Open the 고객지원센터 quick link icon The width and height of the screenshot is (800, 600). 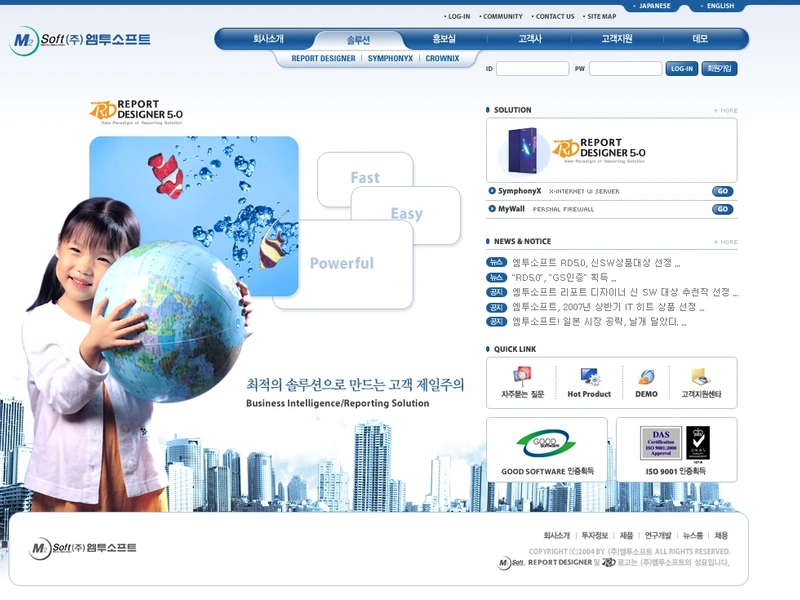coord(700,378)
